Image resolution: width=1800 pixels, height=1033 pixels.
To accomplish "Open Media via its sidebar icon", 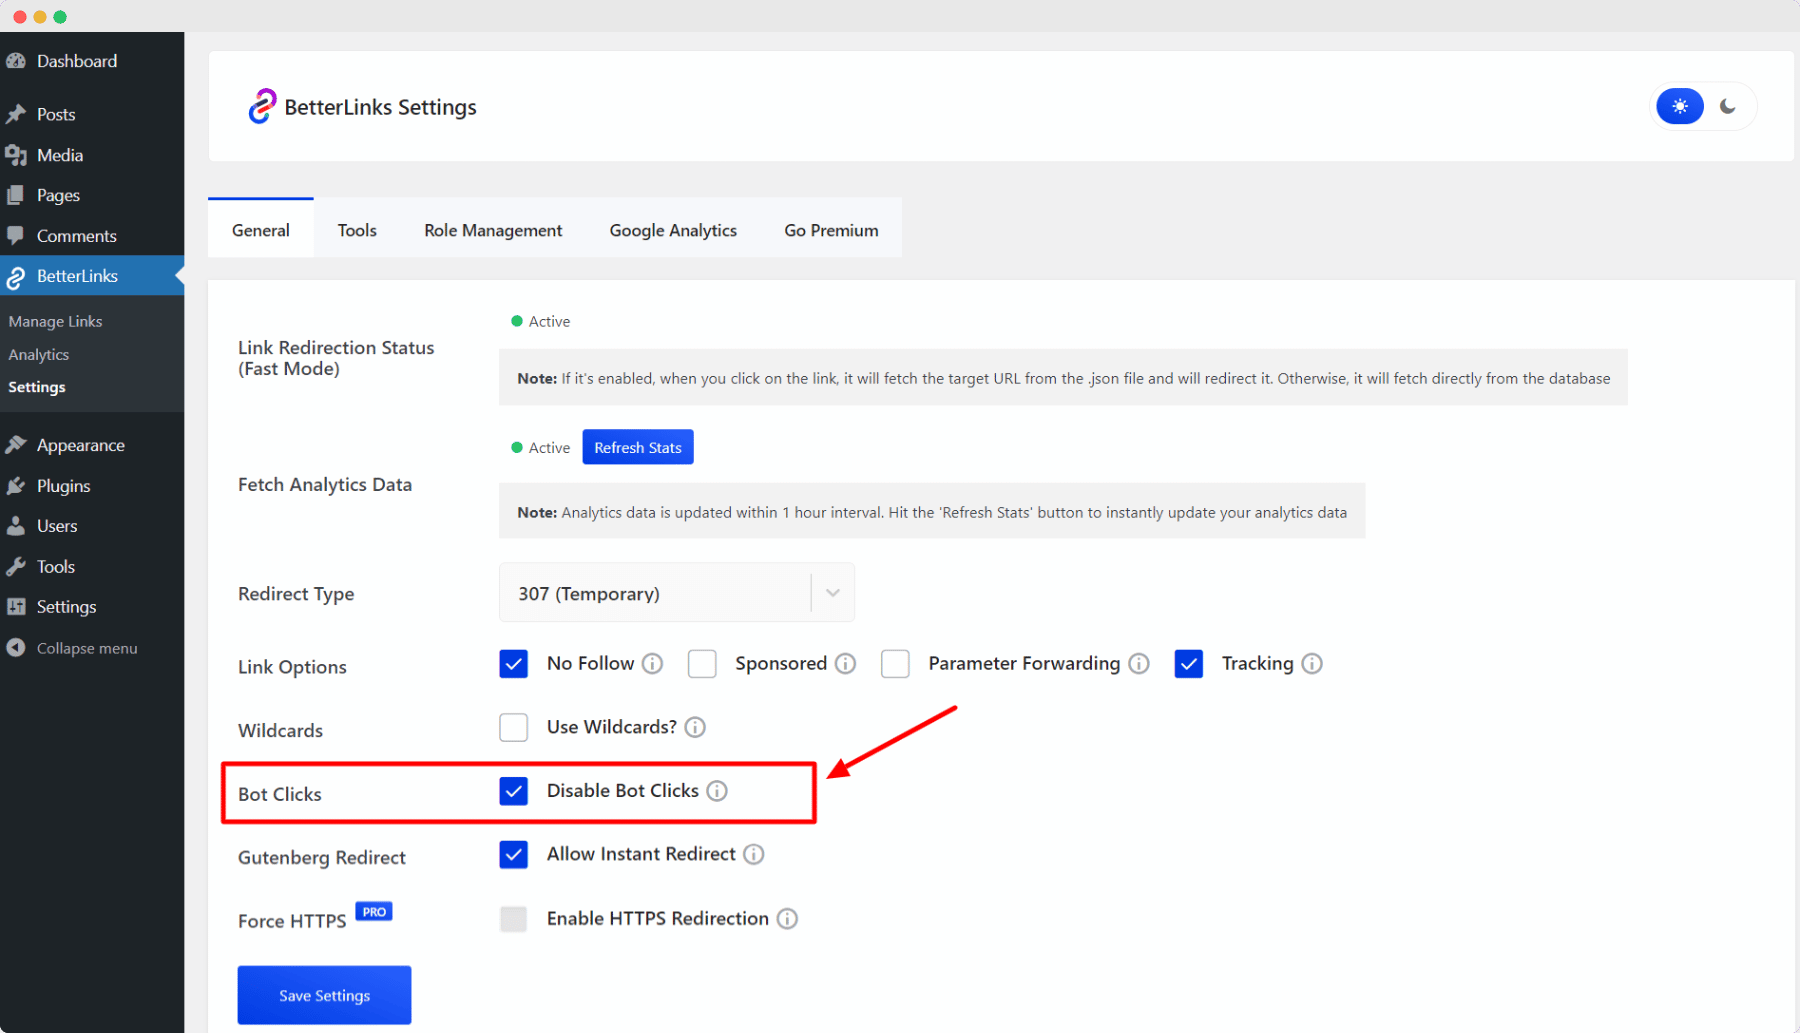I will coord(17,154).
